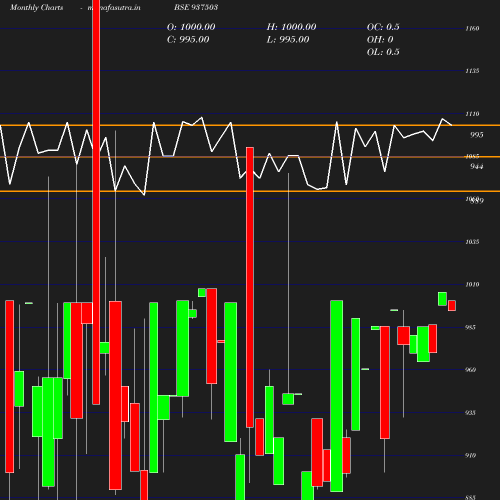The image size is (500, 500).
Task: Select the high value "H: 1000.00"
Action: (291, 27)
